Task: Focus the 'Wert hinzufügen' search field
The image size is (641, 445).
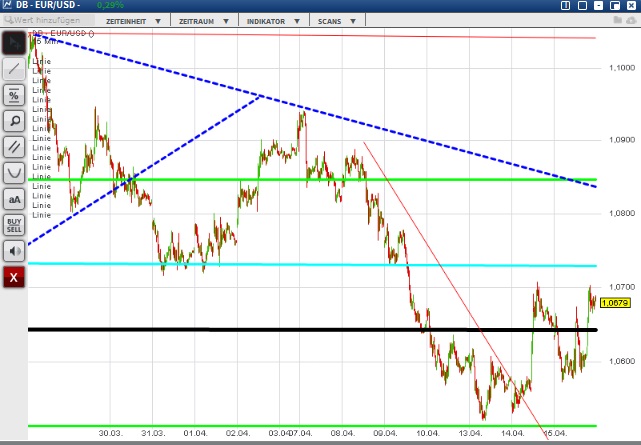Action: pyautogui.click(x=48, y=20)
